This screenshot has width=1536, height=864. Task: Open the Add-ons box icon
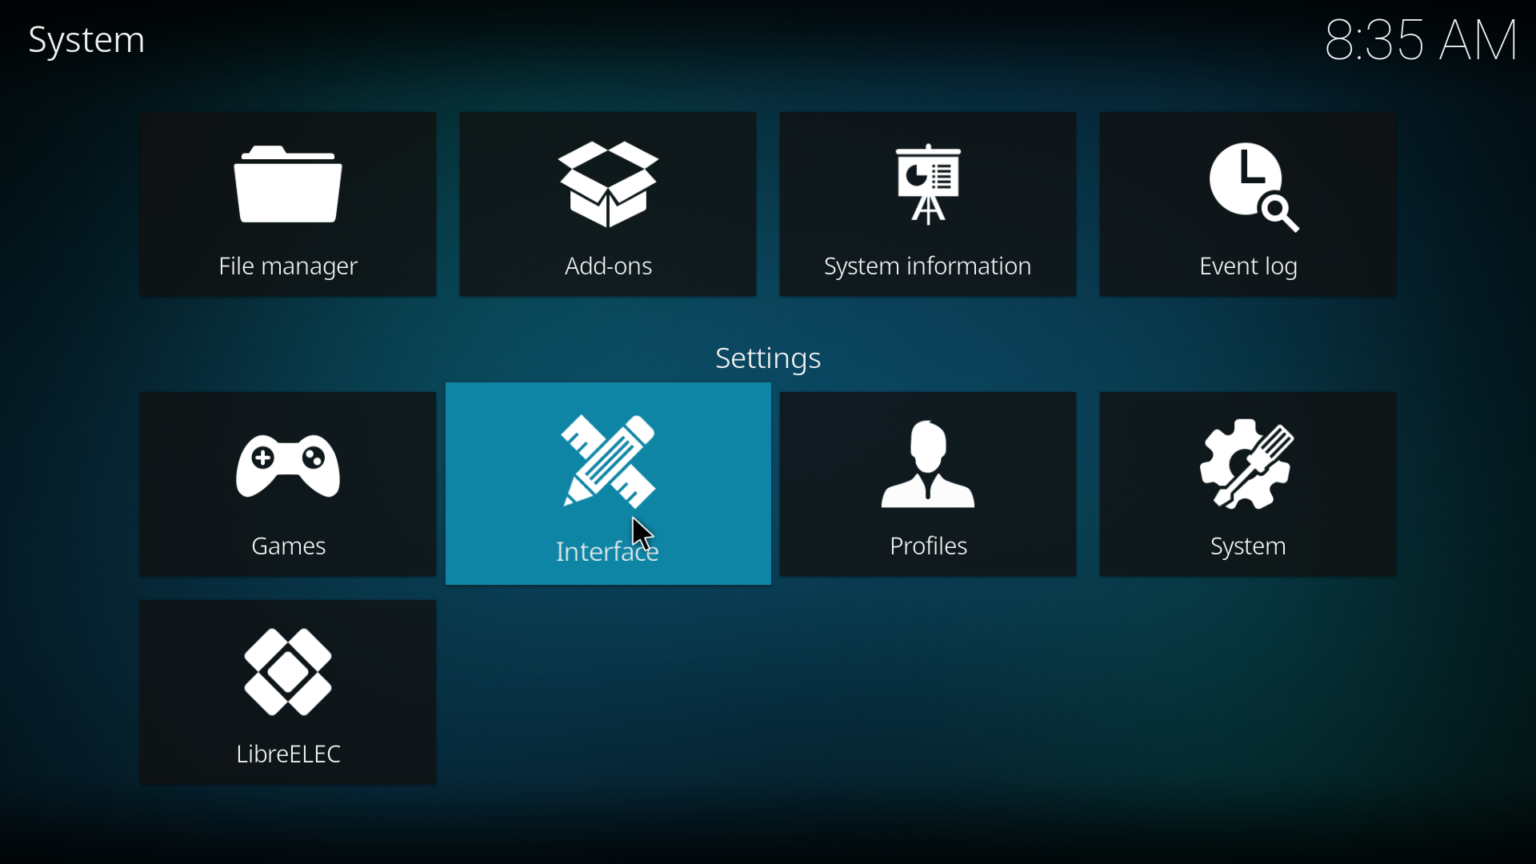coord(608,185)
